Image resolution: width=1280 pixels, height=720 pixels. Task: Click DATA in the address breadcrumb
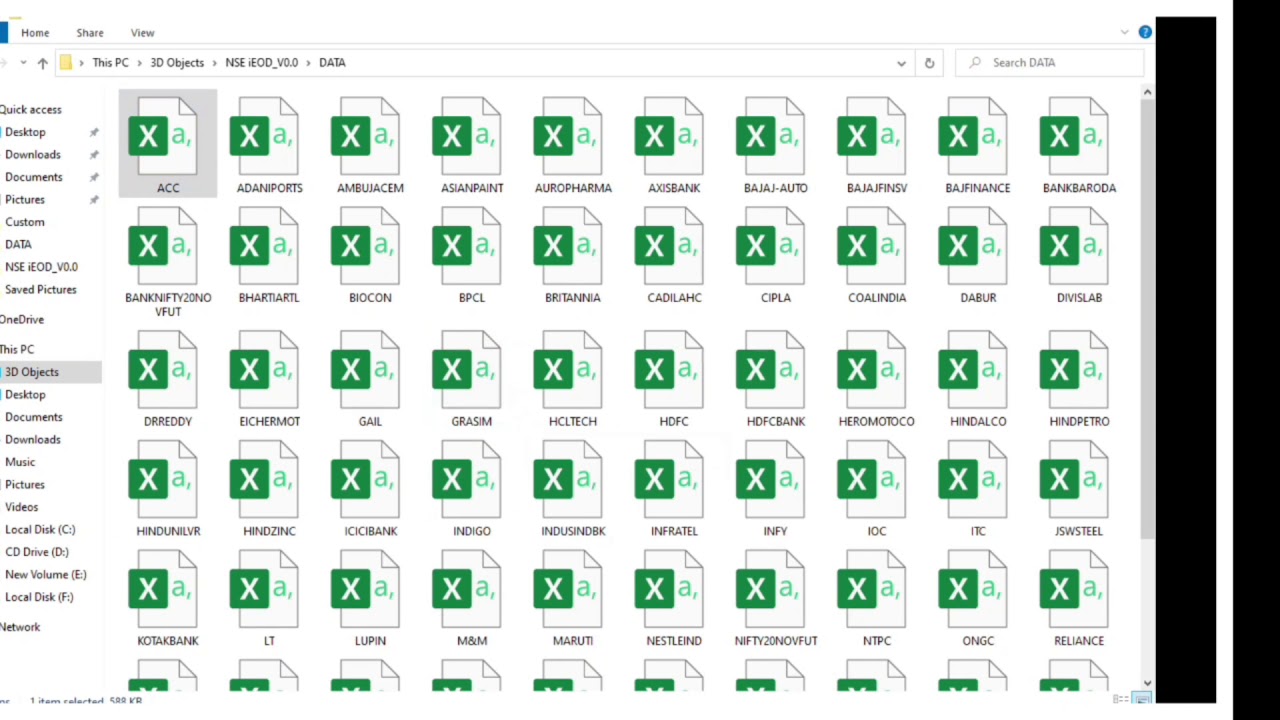(x=332, y=62)
